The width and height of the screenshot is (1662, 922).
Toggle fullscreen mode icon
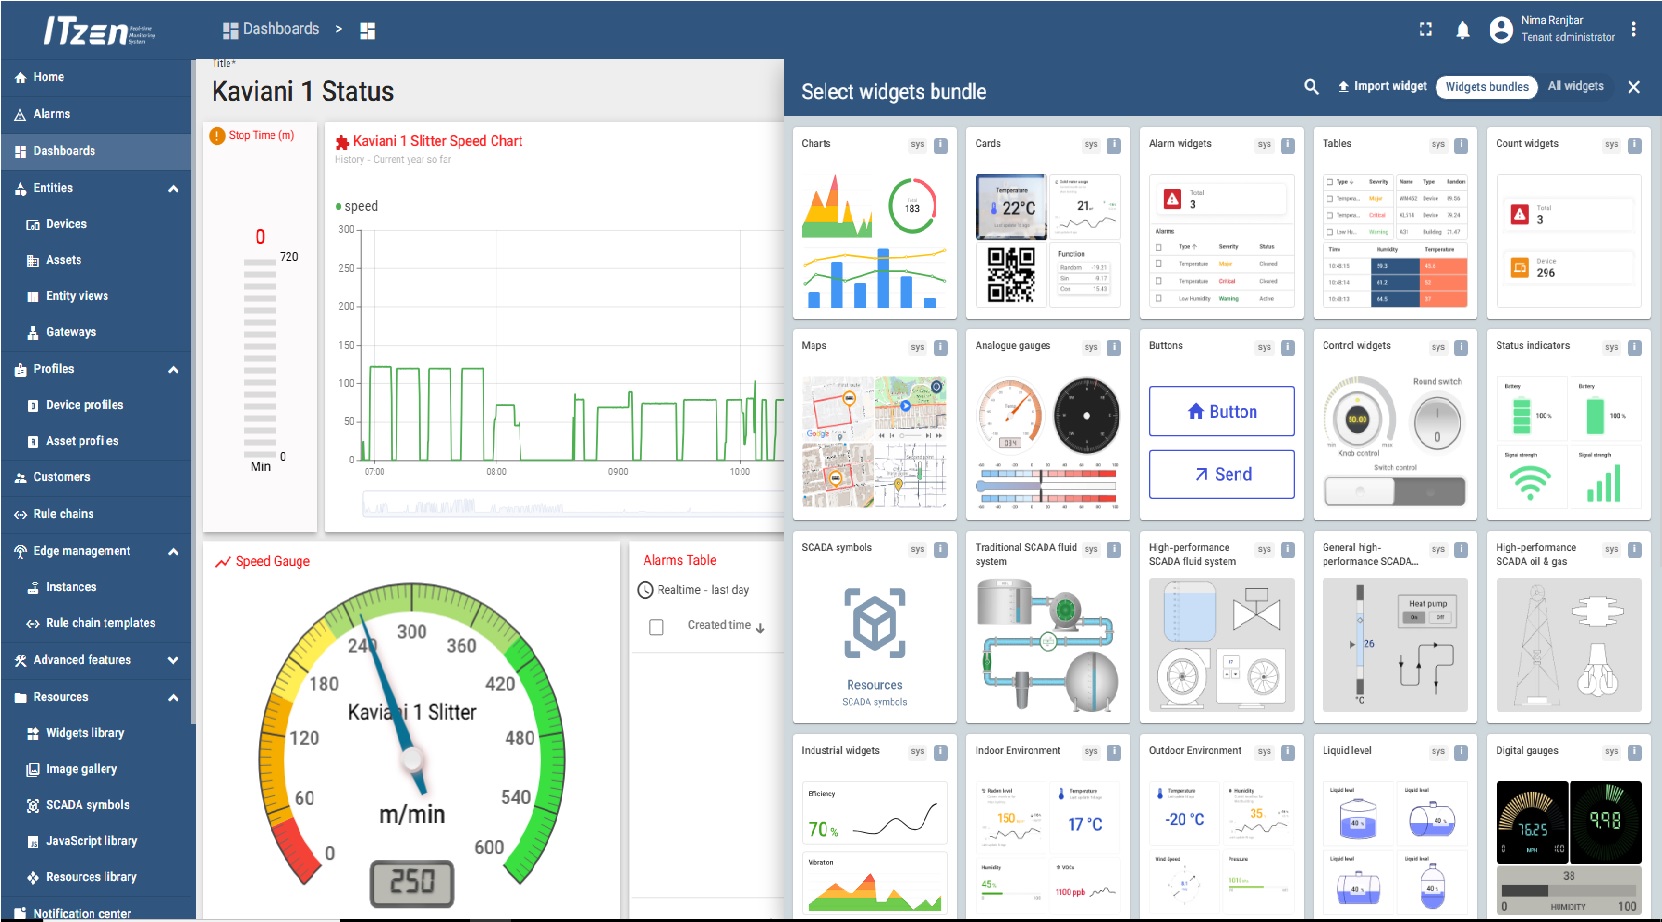pos(1425,30)
